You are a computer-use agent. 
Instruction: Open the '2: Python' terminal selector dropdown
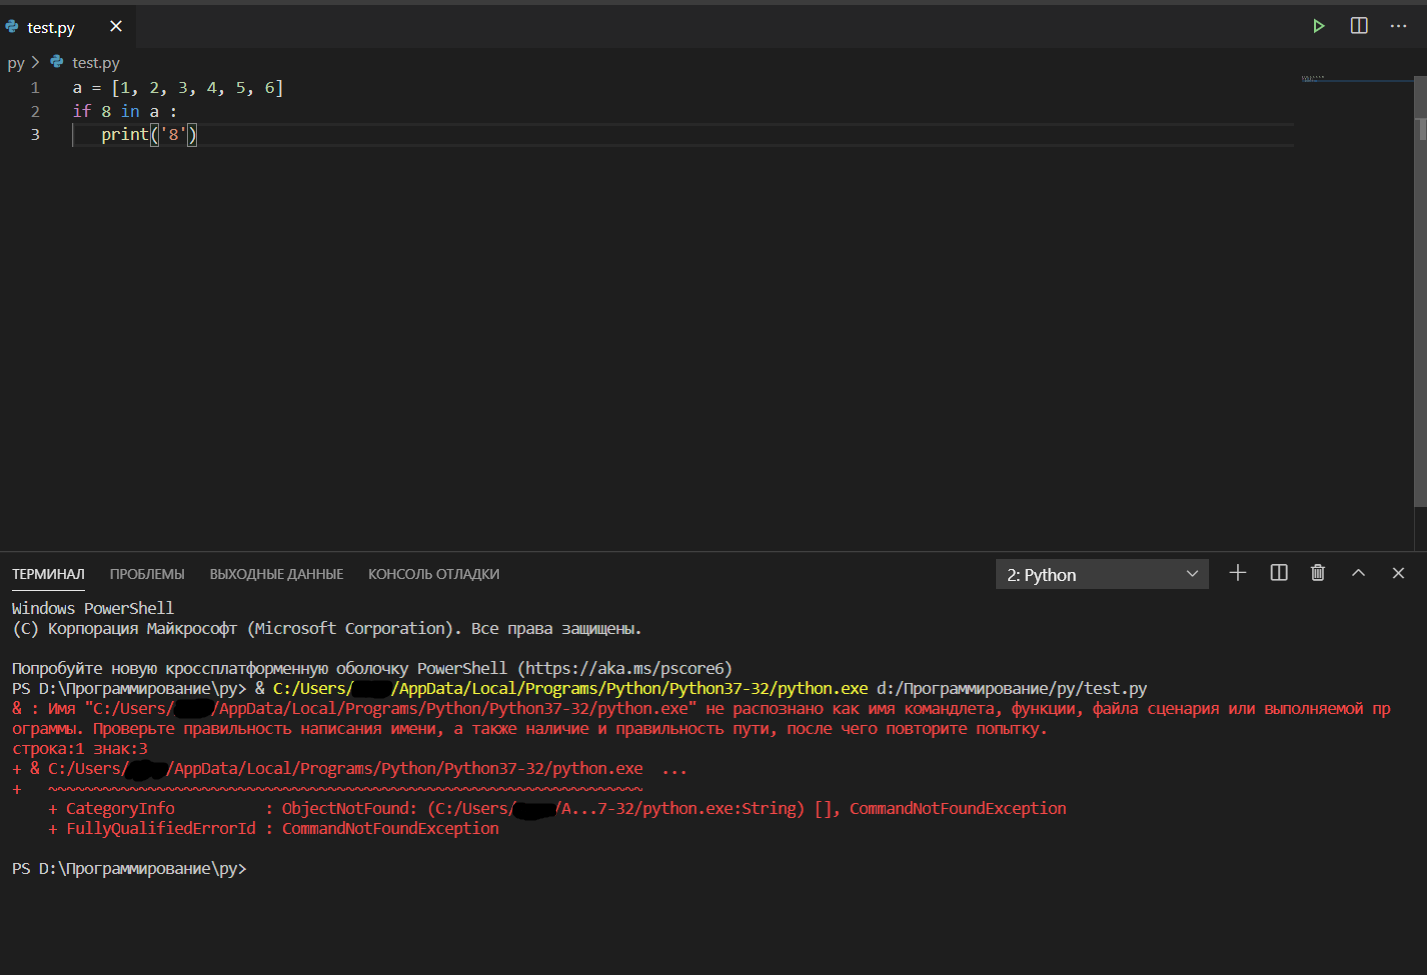coord(1102,574)
